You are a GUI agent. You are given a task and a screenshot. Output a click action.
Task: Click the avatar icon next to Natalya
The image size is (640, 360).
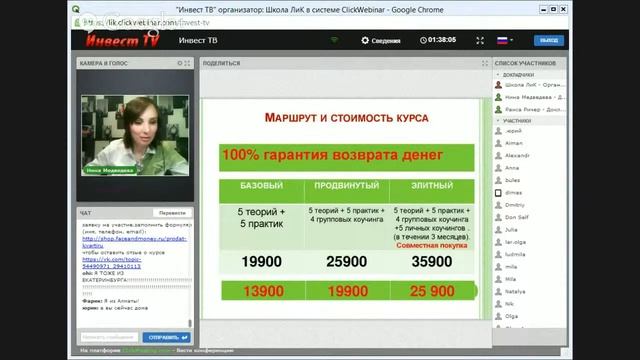tap(498, 291)
